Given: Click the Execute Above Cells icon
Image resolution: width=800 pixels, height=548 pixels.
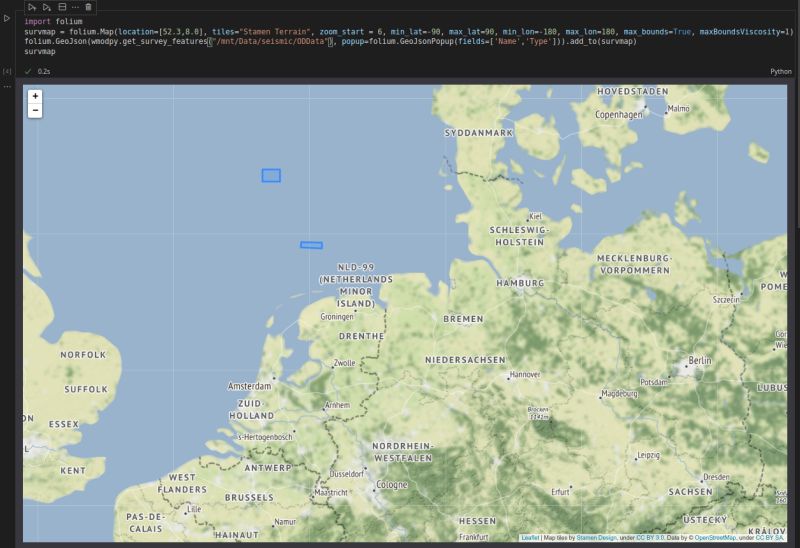Looking at the screenshot, I should pos(32,7).
